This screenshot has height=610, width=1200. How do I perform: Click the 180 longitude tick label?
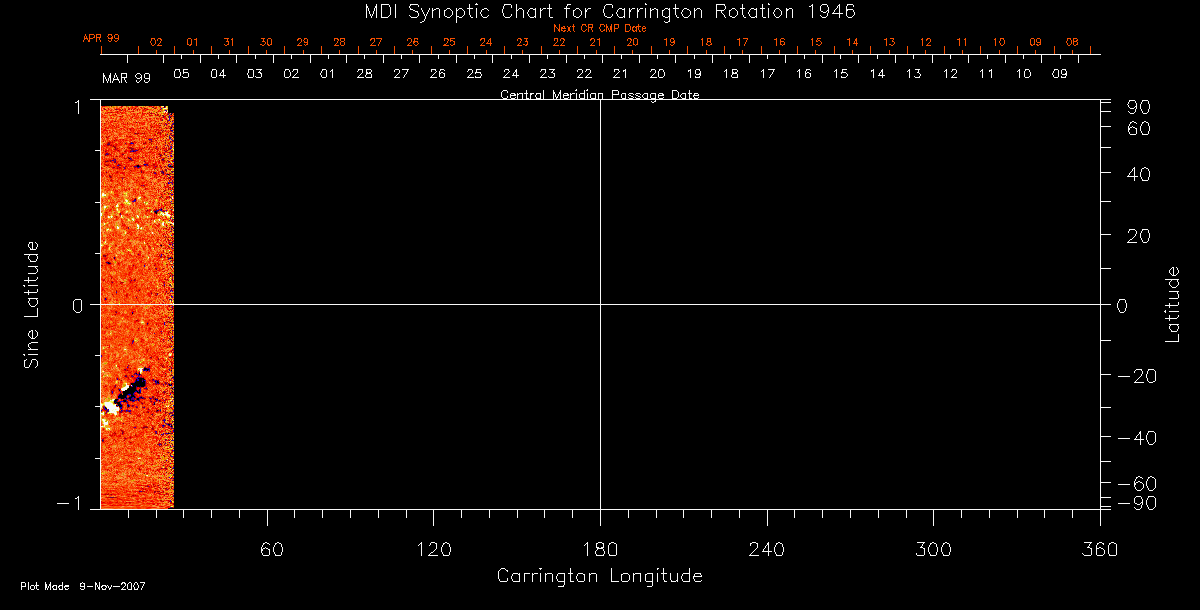pyautogui.click(x=600, y=548)
